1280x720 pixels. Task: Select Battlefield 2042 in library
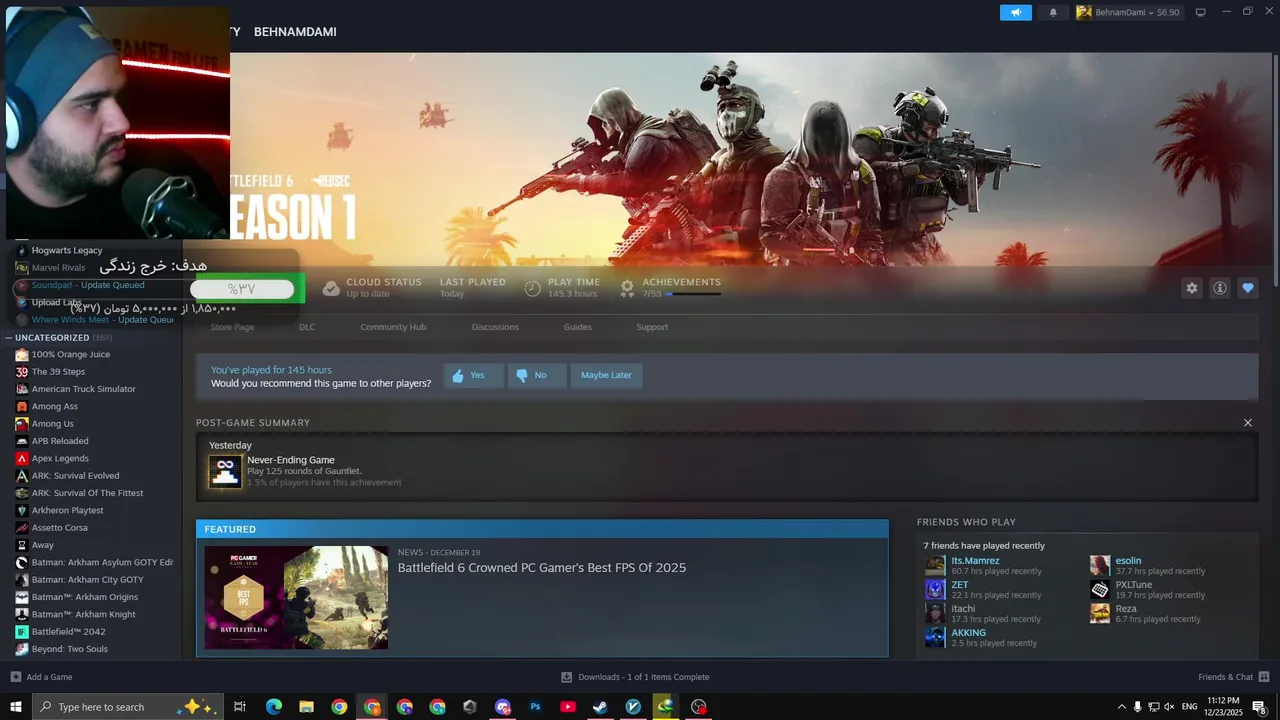[68, 632]
